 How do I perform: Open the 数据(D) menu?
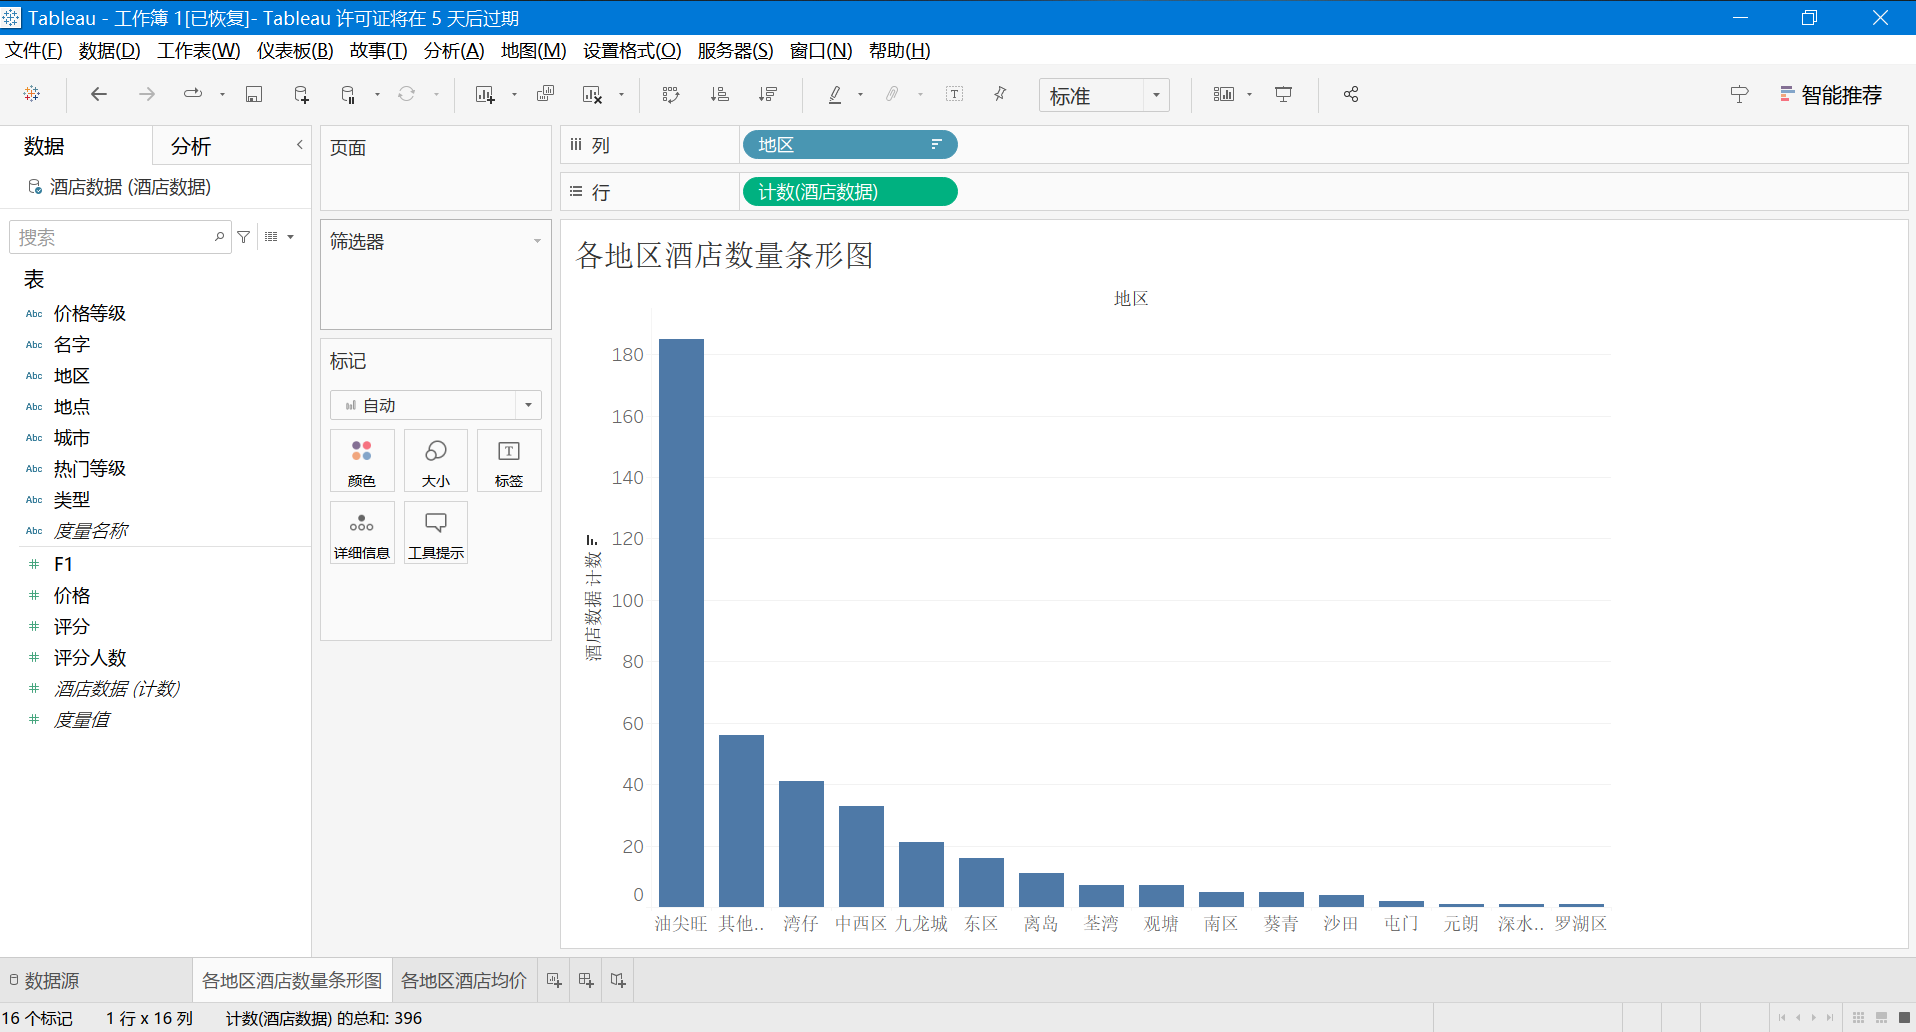[110, 50]
